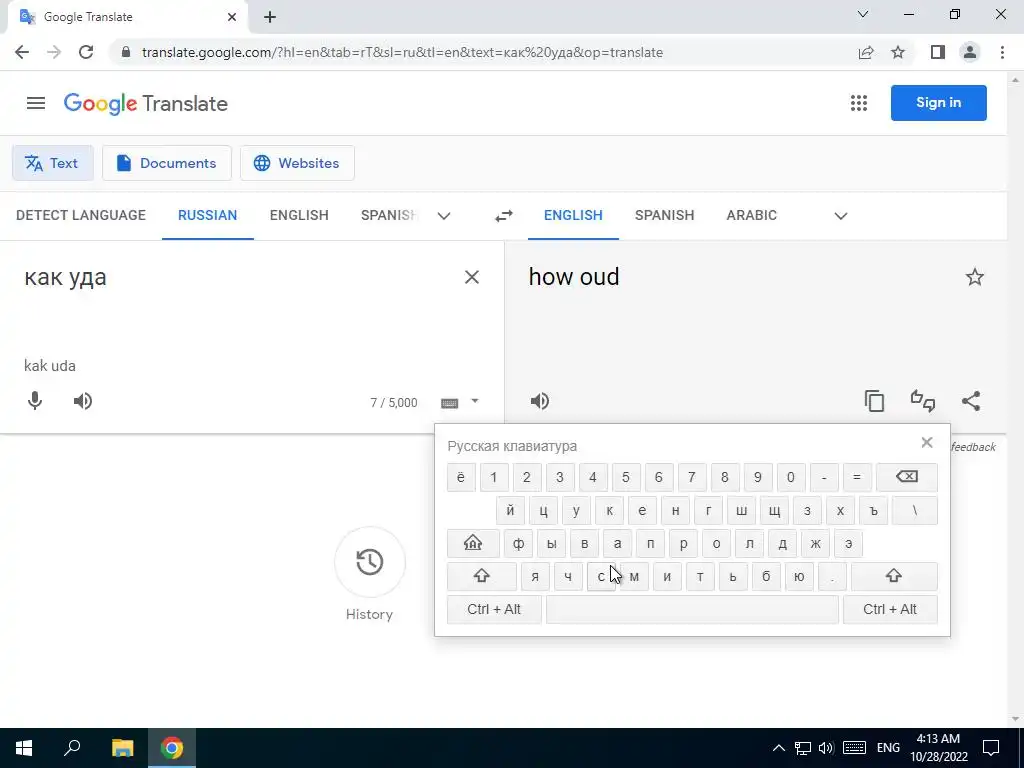This screenshot has height=768, width=1024.
Task: Click the ю key
Action: pos(799,576)
